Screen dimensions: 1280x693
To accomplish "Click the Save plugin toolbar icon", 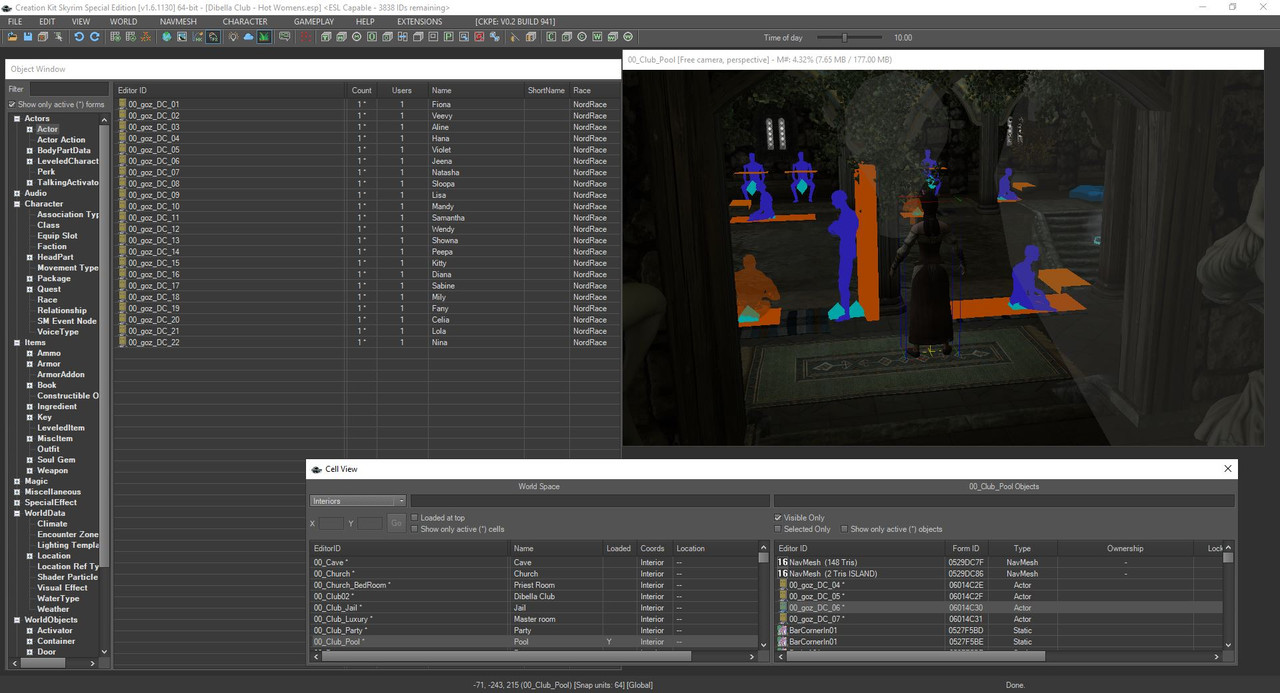I will coord(28,37).
